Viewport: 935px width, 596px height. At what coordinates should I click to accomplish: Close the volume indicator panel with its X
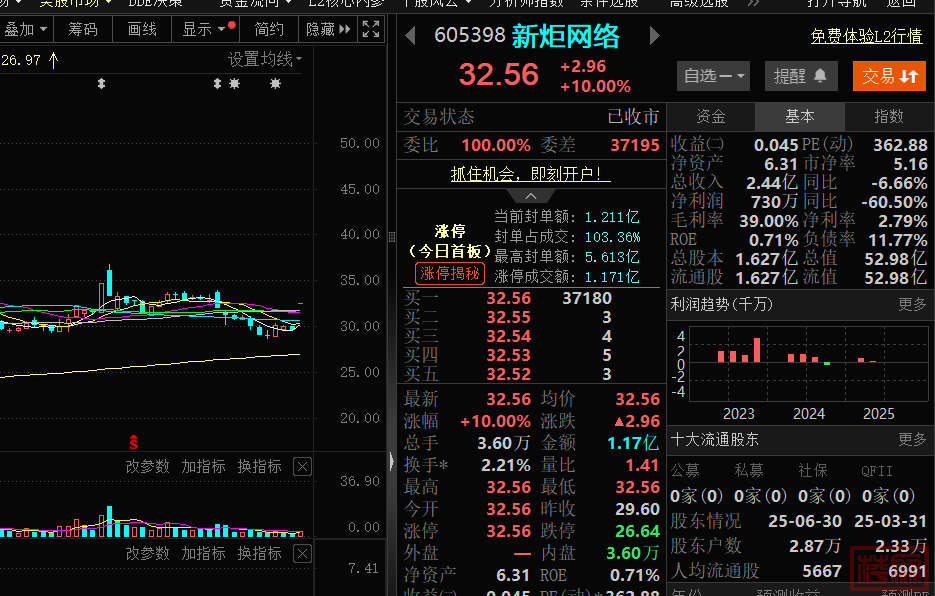point(302,467)
